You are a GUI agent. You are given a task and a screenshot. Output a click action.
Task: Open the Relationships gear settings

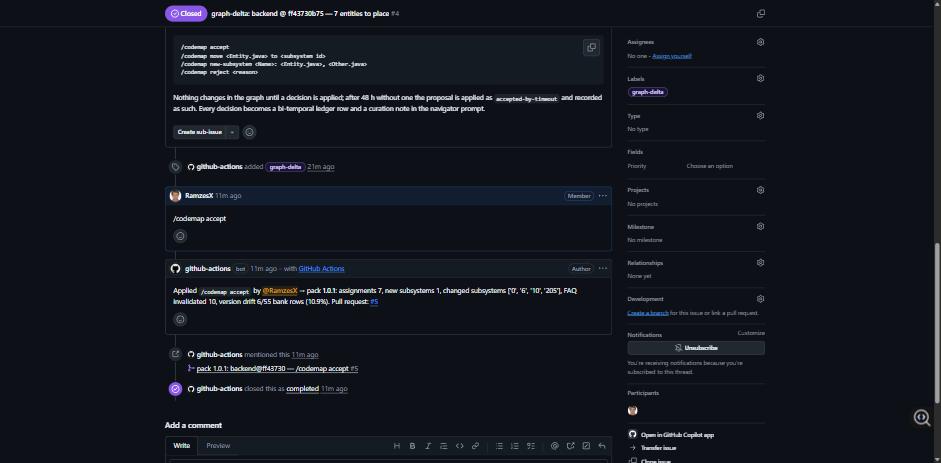click(x=760, y=263)
